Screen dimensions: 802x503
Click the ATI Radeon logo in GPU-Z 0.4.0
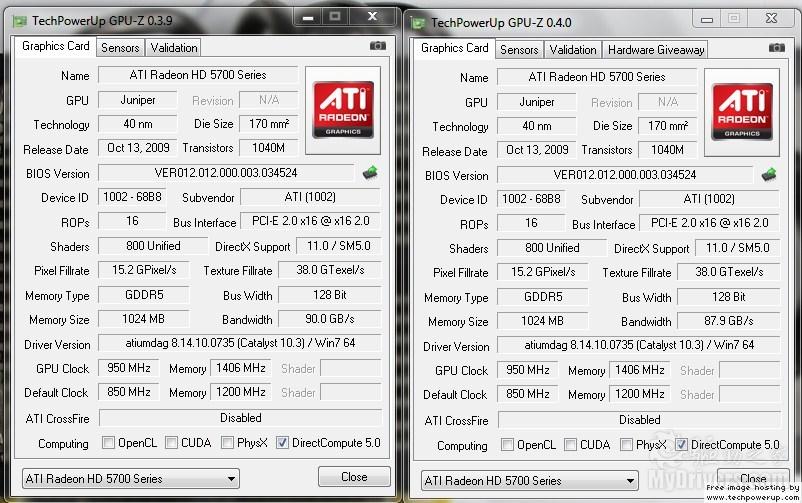pos(742,112)
